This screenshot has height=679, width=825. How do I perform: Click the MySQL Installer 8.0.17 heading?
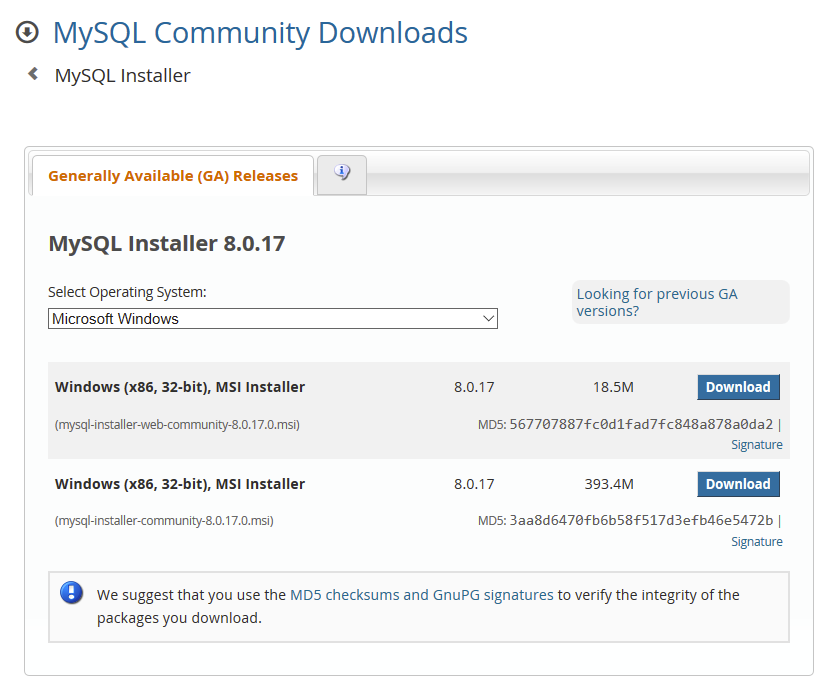tap(167, 244)
